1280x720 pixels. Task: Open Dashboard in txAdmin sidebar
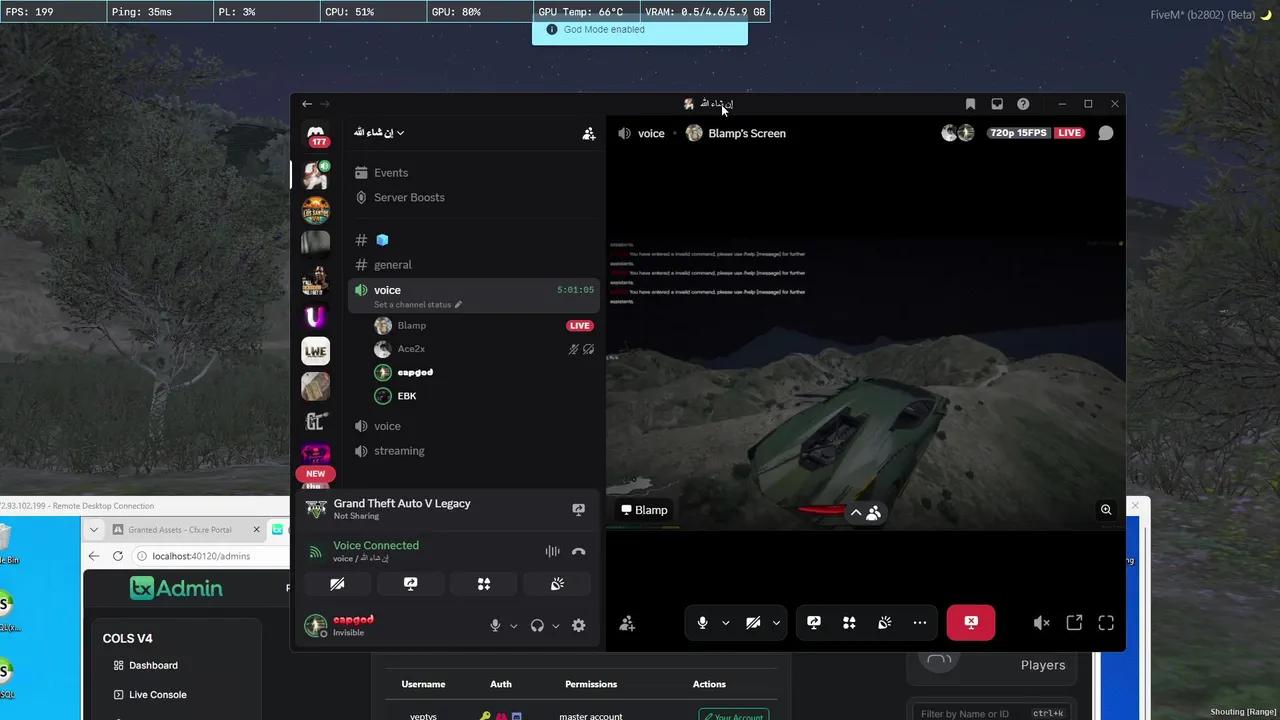153,665
